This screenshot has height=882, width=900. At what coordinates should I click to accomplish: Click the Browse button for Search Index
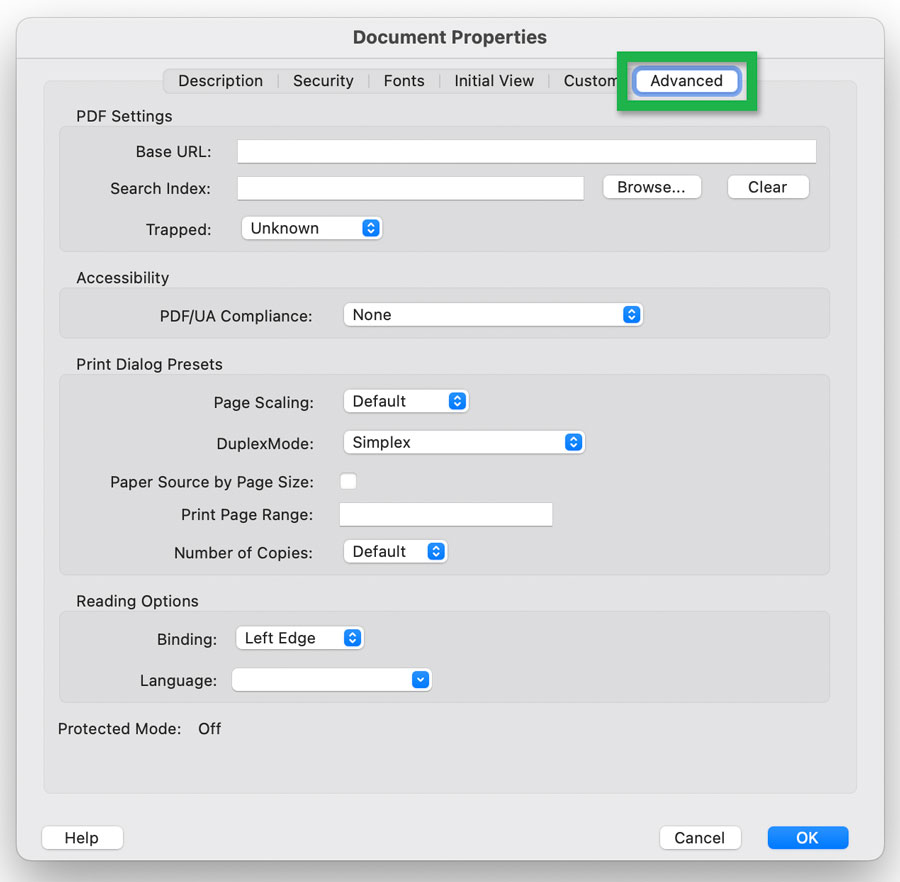click(x=651, y=187)
